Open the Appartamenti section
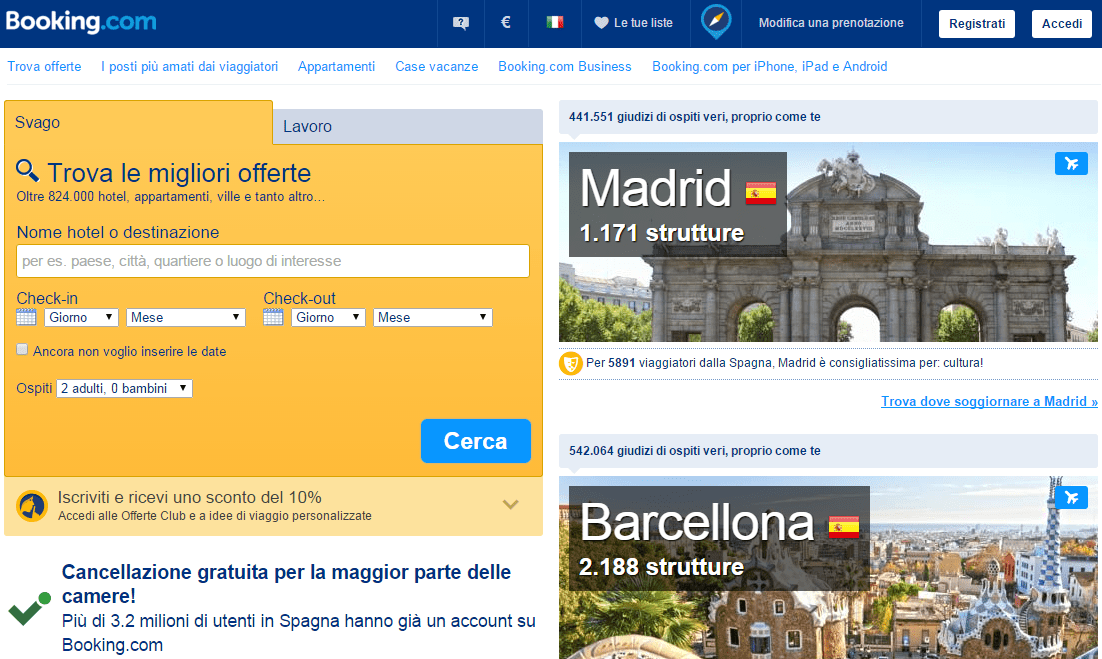 pyautogui.click(x=336, y=66)
